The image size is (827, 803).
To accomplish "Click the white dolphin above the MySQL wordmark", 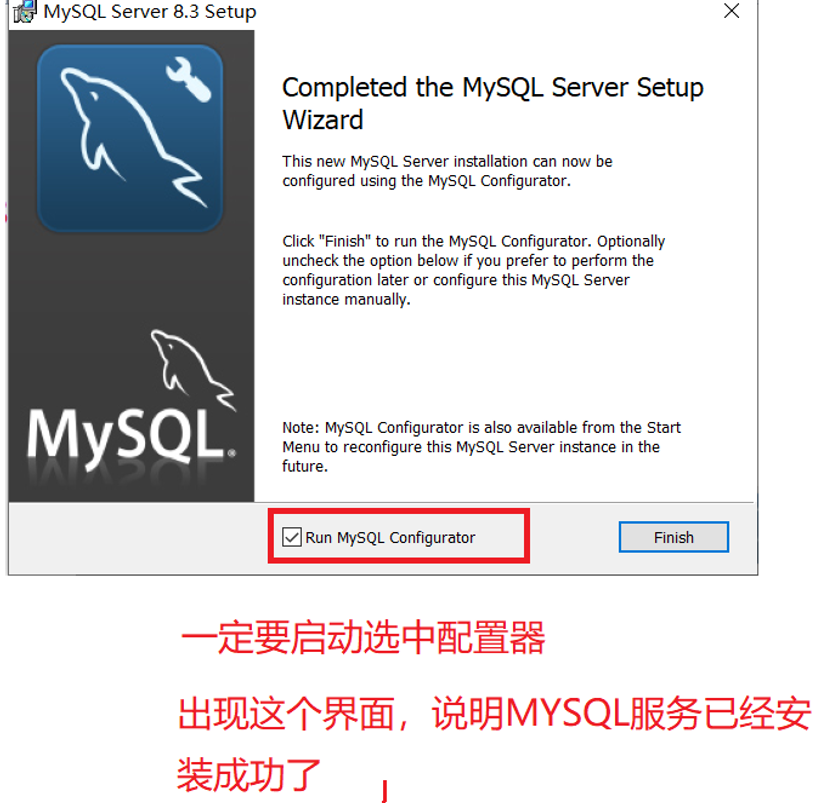I will [x=192, y=369].
